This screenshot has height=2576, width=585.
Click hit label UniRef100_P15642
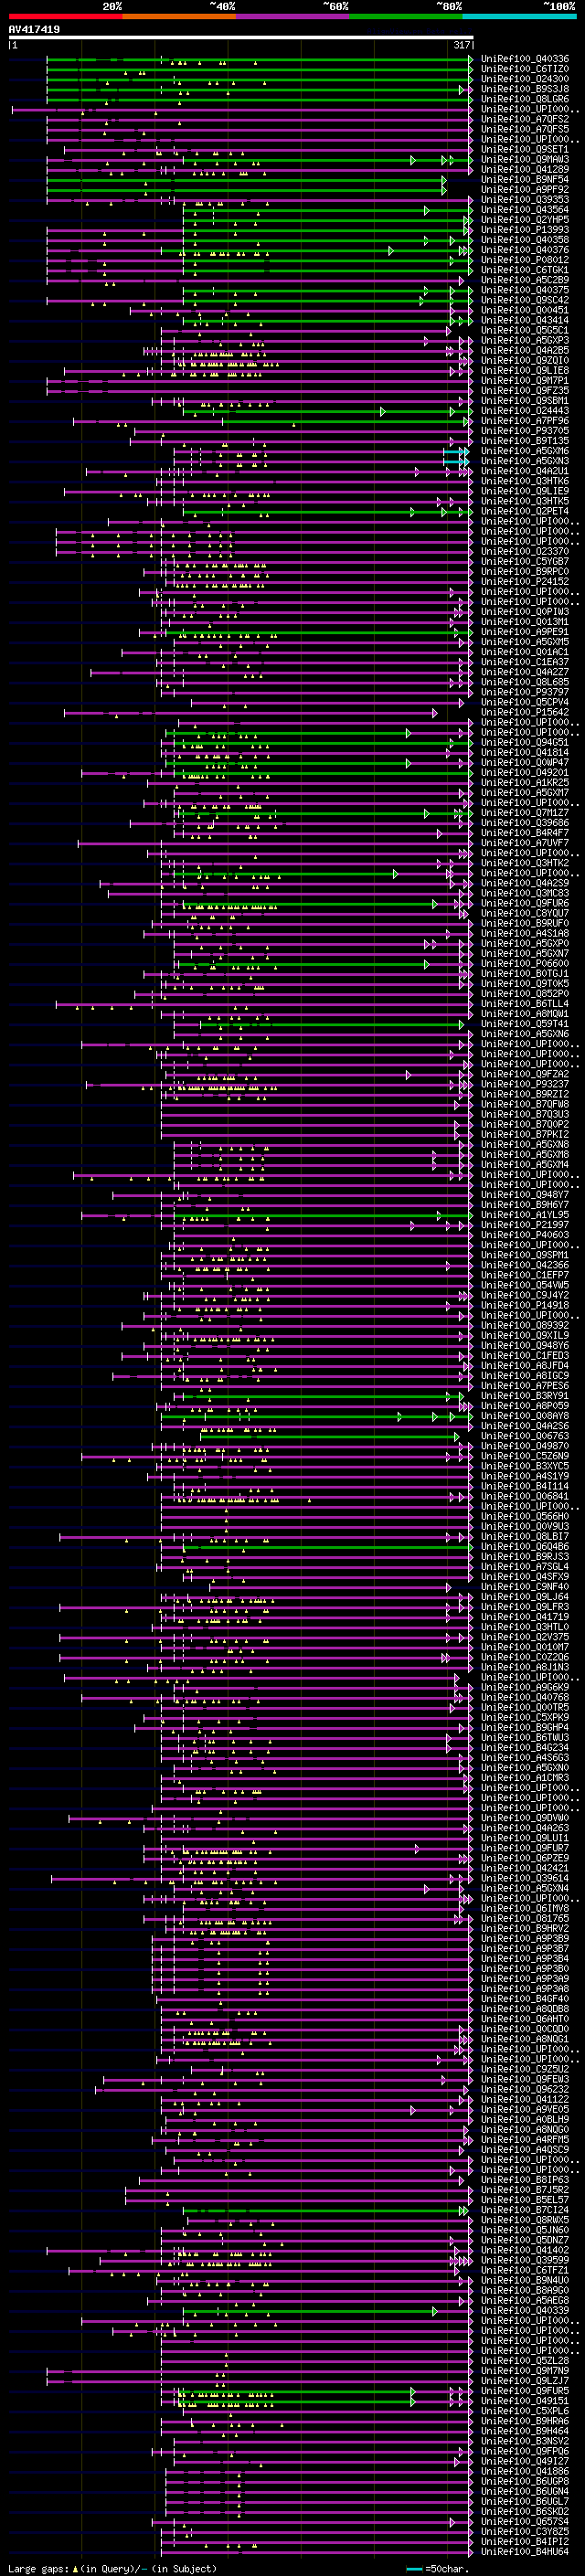(x=524, y=712)
